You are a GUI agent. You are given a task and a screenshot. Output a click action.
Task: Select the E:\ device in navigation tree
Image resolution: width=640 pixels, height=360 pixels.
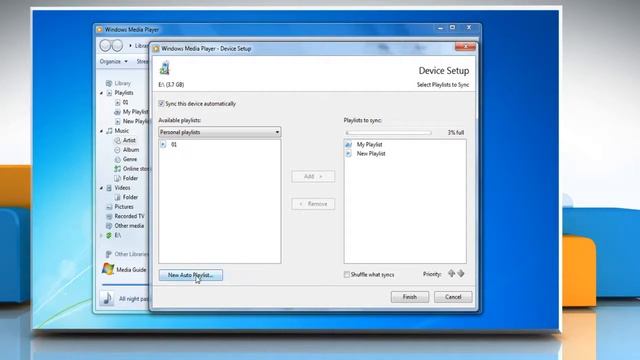(x=118, y=236)
